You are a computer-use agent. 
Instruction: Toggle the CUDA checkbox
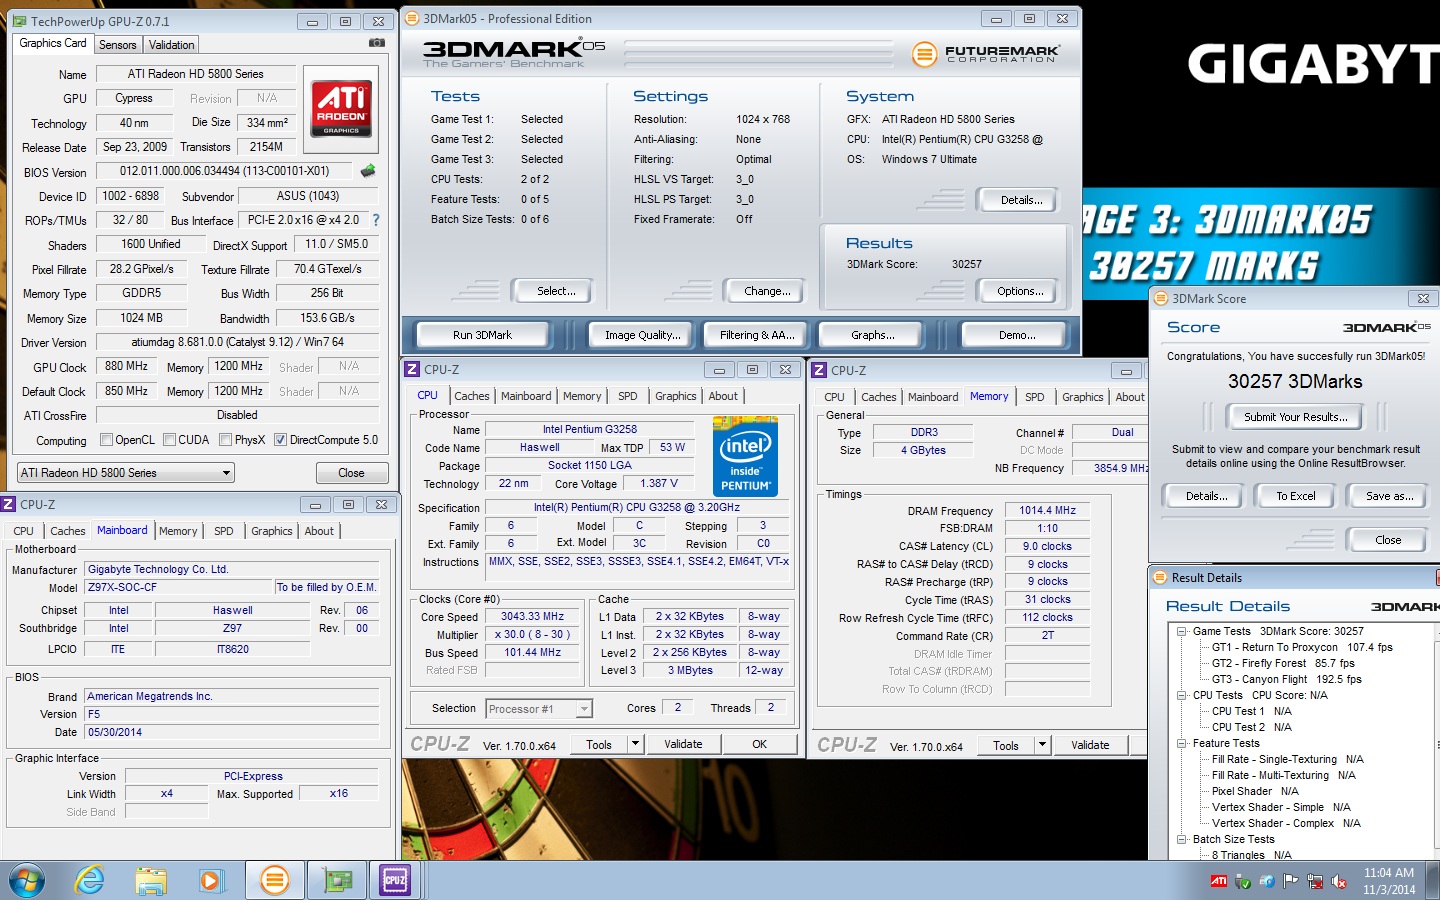(x=169, y=440)
